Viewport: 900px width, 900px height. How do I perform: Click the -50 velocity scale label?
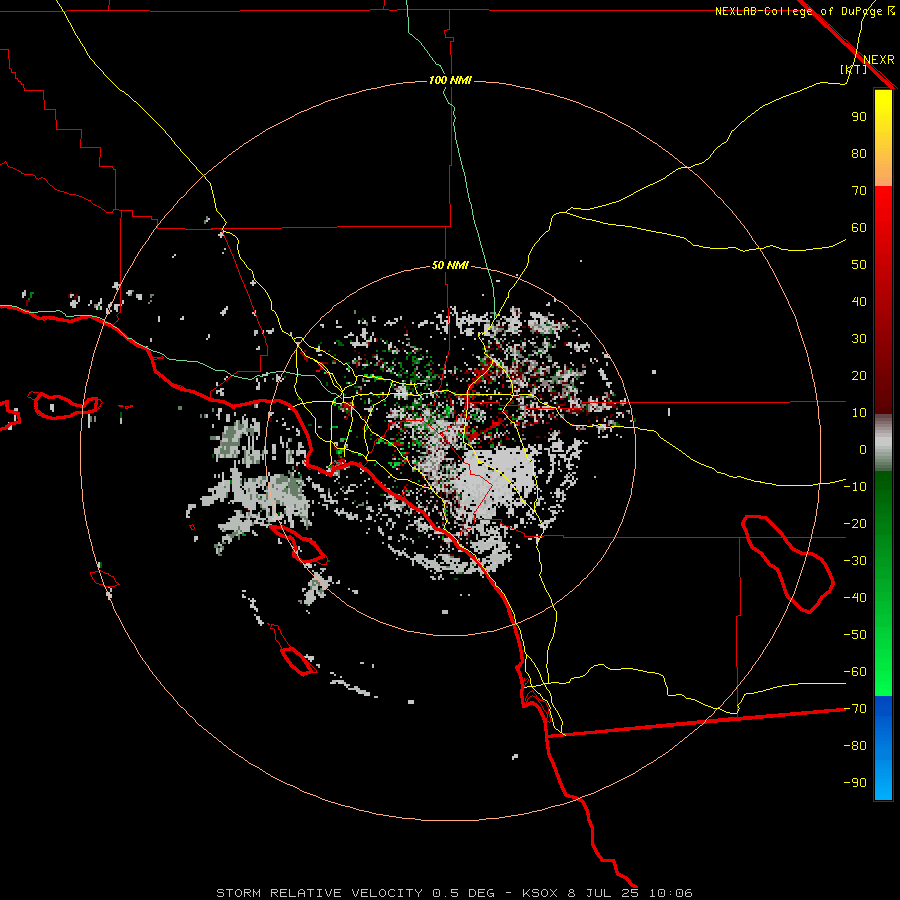point(855,635)
